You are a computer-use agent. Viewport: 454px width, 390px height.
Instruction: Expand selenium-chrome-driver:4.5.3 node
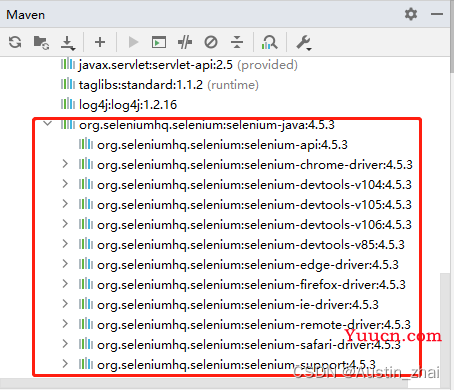point(65,164)
